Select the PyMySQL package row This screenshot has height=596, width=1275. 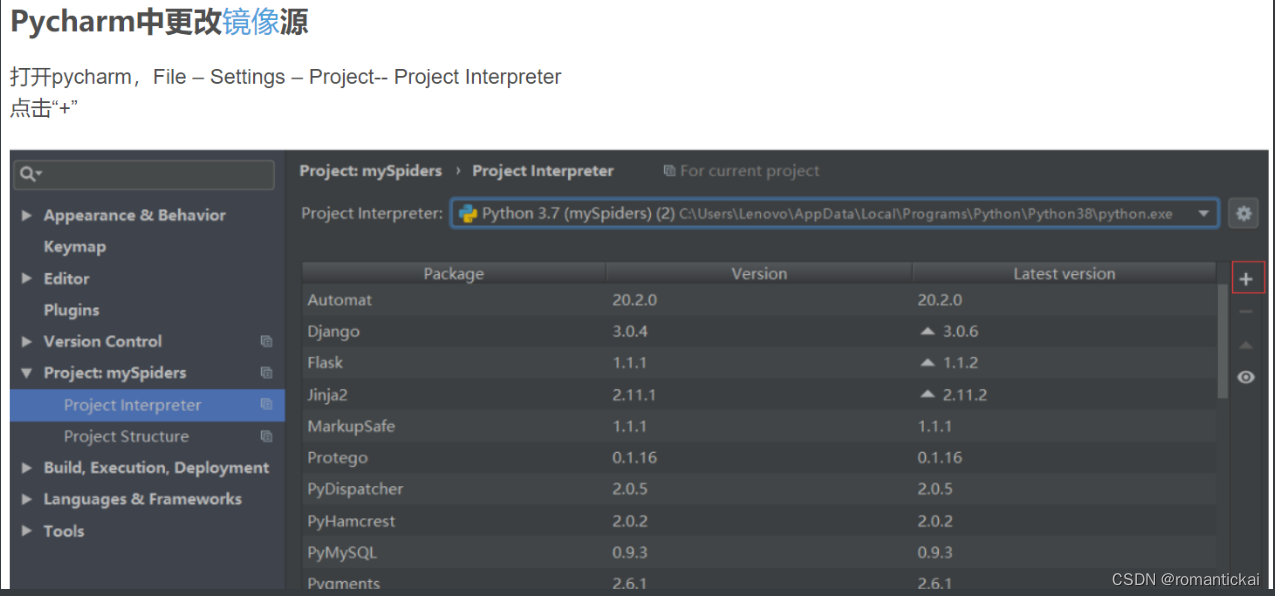pyautogui.click(x=759, y=552)
